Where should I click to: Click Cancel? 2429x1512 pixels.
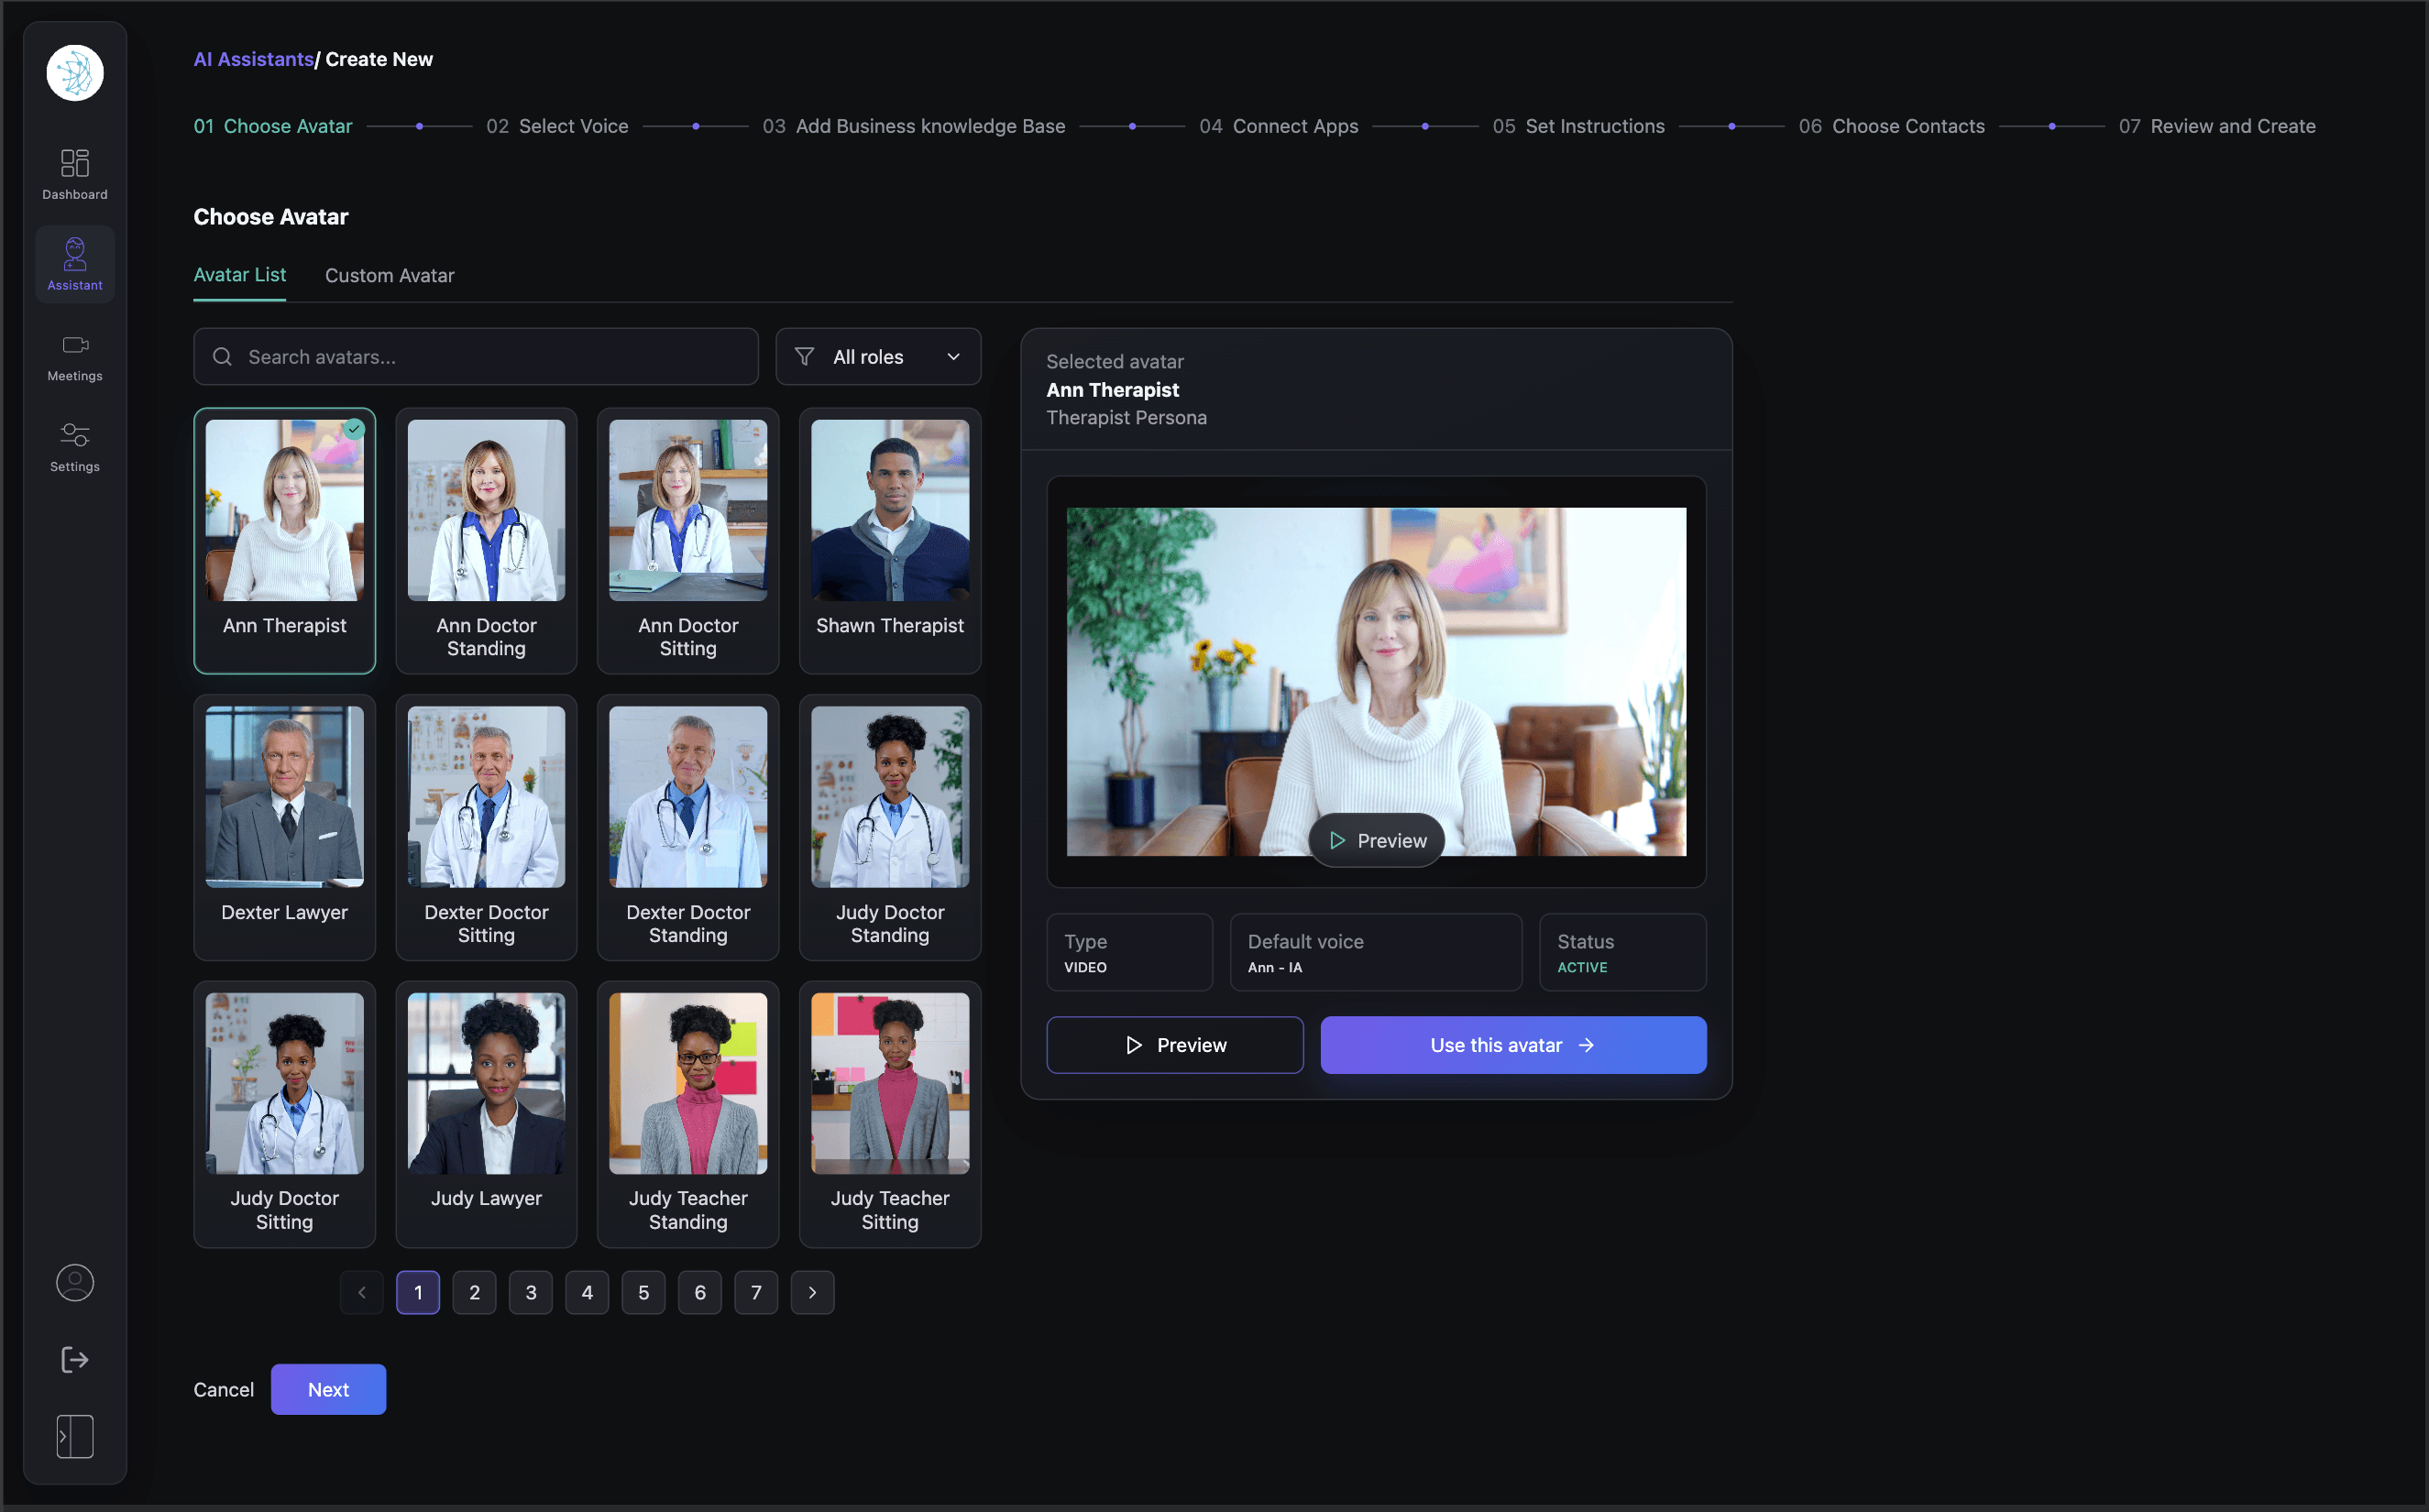[224, 1389]
